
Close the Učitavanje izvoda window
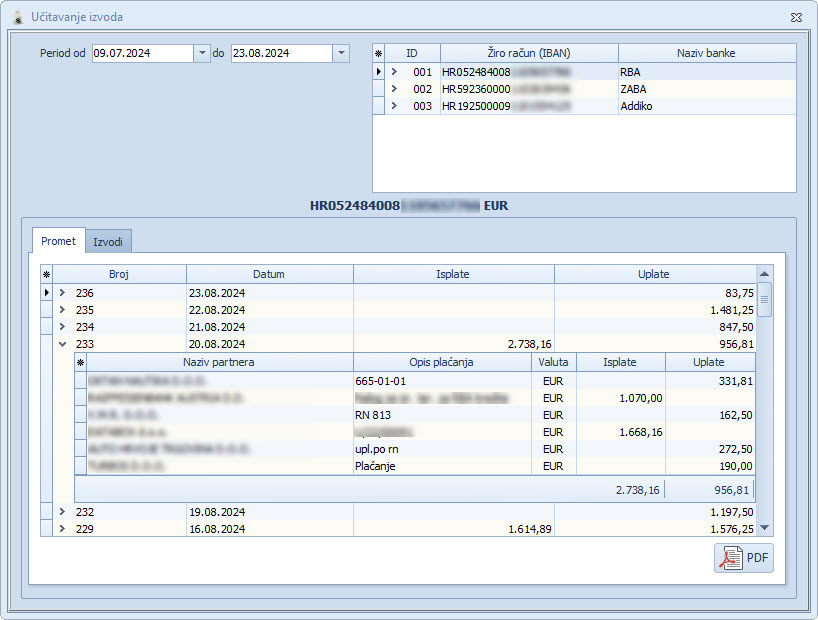point(795,17)
